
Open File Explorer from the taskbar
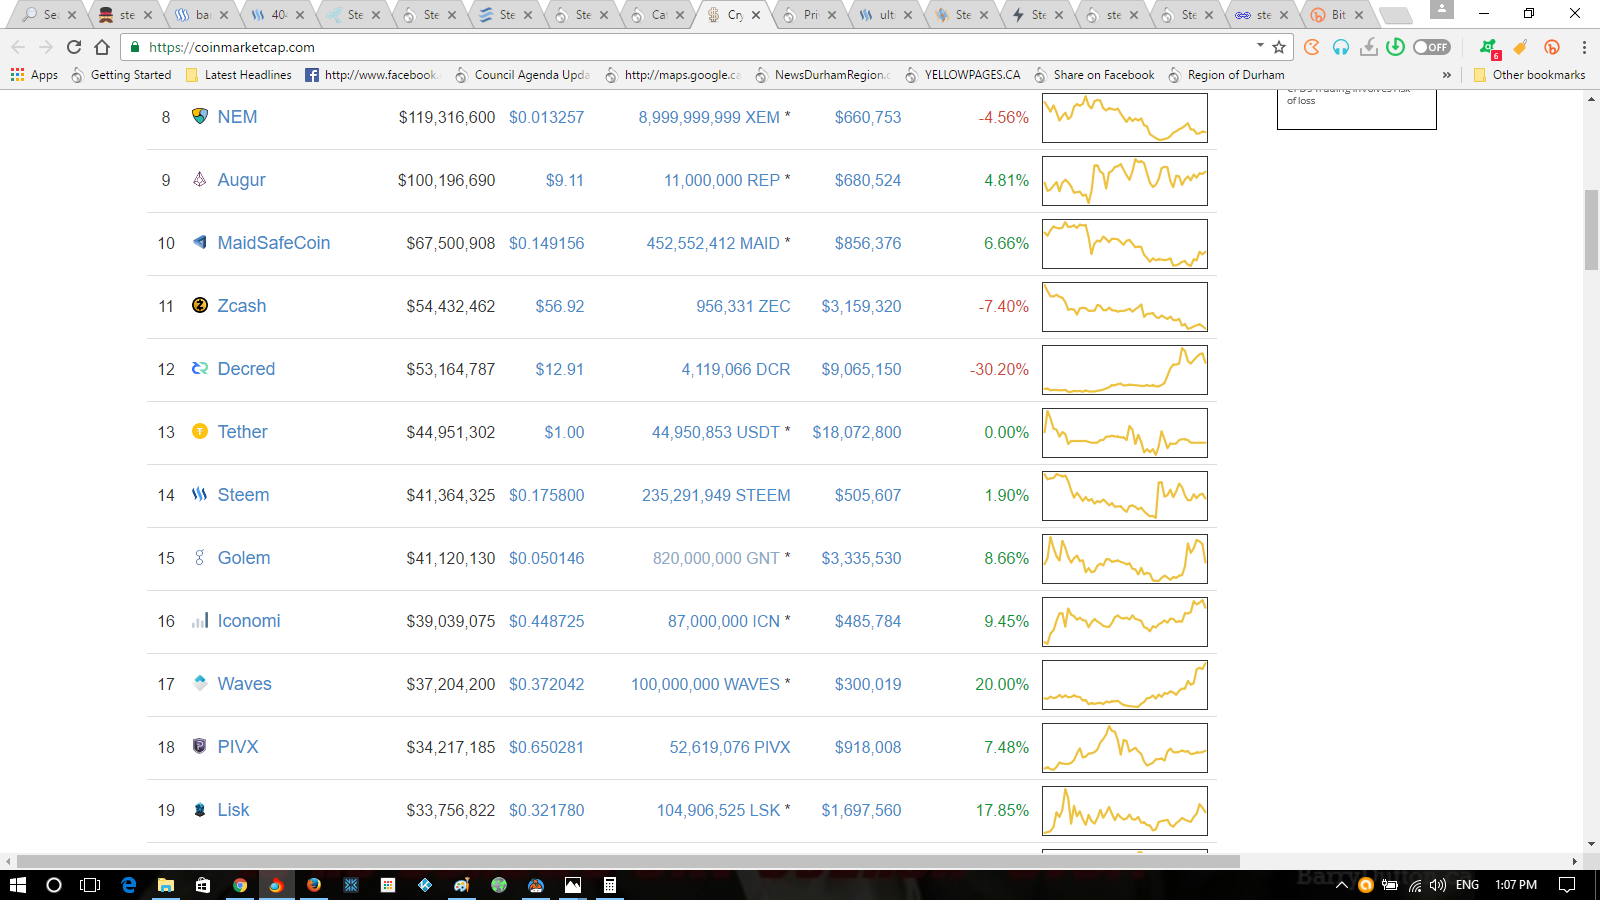pyautogui.click(x=166, y=885)
